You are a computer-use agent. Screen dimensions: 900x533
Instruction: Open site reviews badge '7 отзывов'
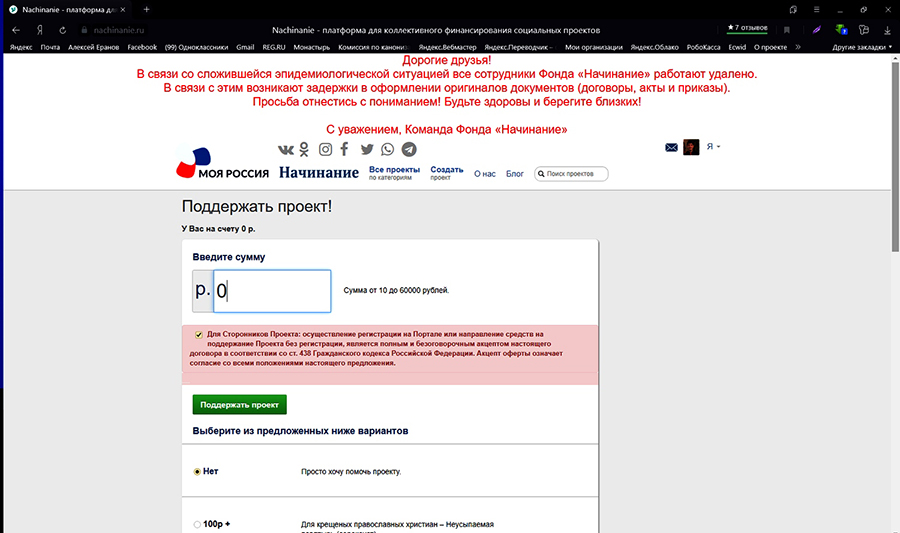coord(747,28)
